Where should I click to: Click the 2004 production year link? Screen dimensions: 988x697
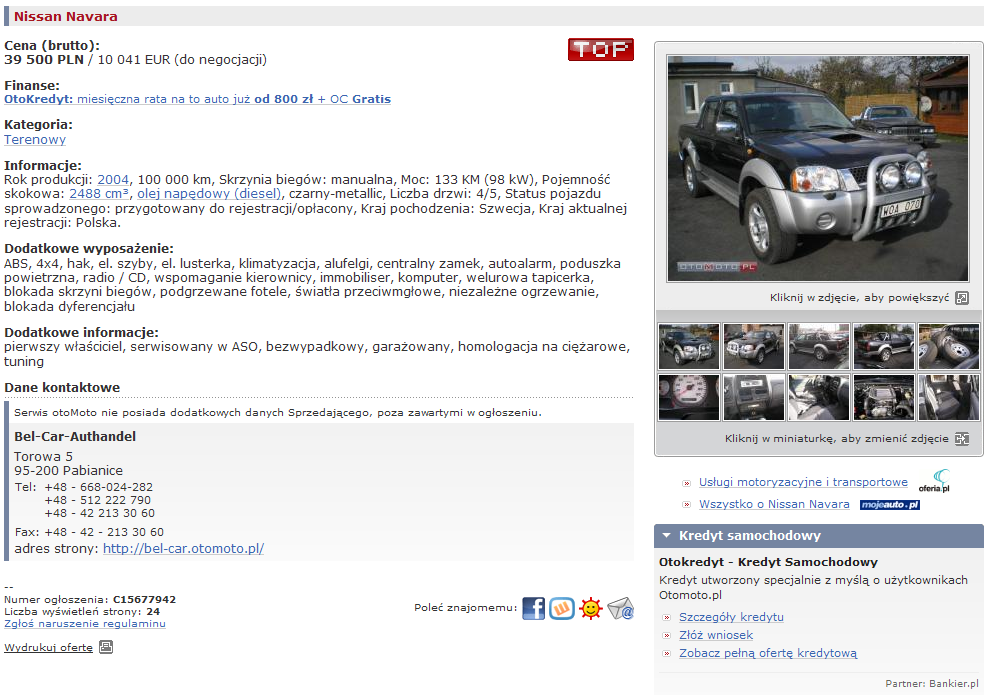(x=113, y=180)
